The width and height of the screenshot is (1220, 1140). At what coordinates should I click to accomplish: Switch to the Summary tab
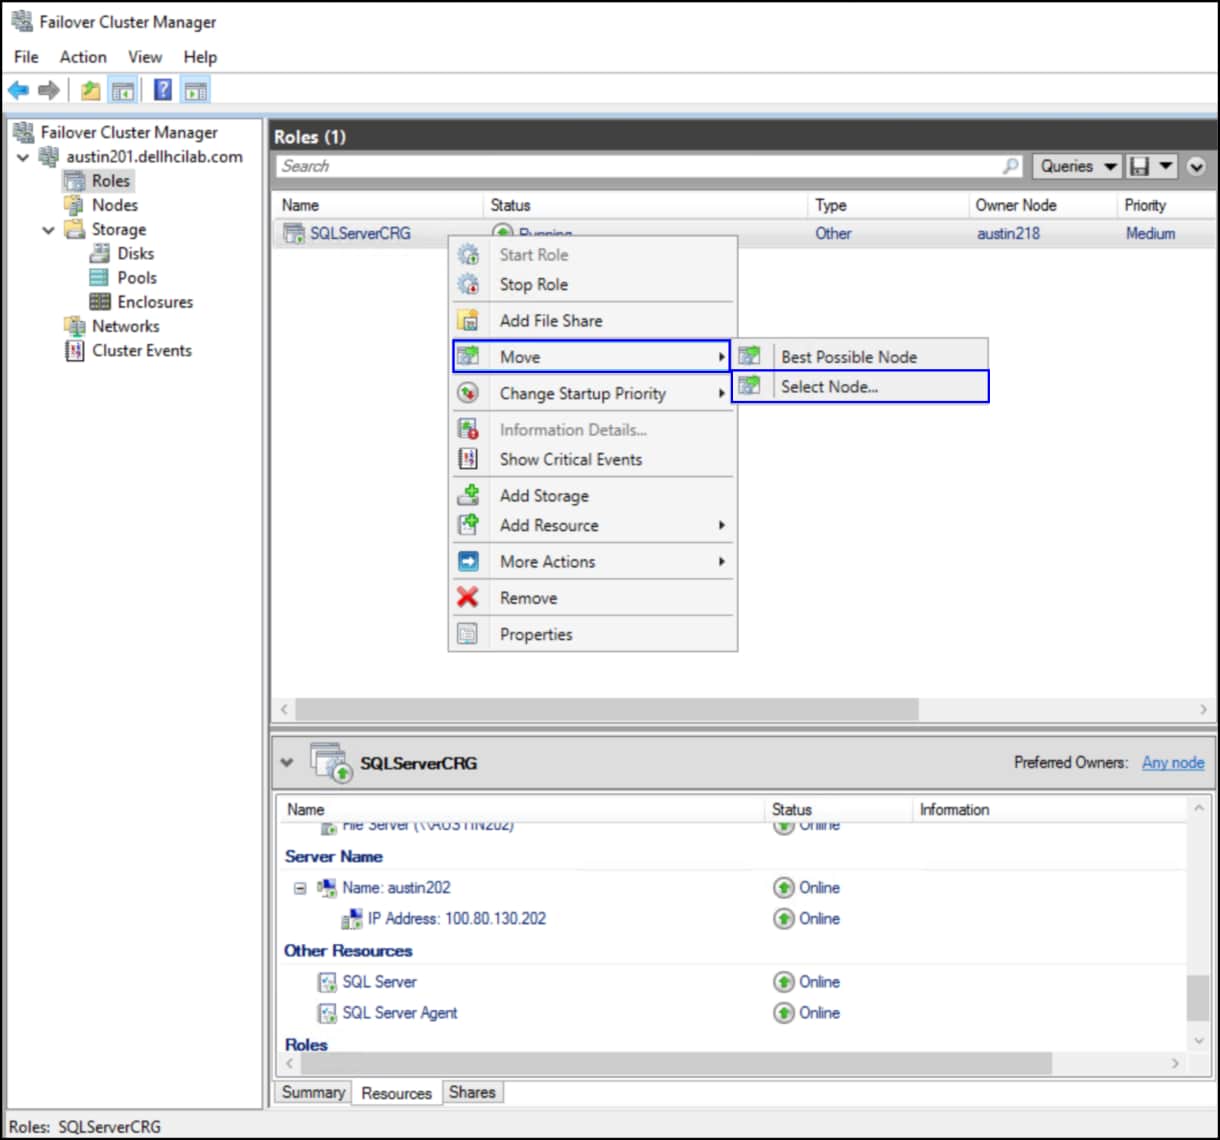tap(313, 1092)
